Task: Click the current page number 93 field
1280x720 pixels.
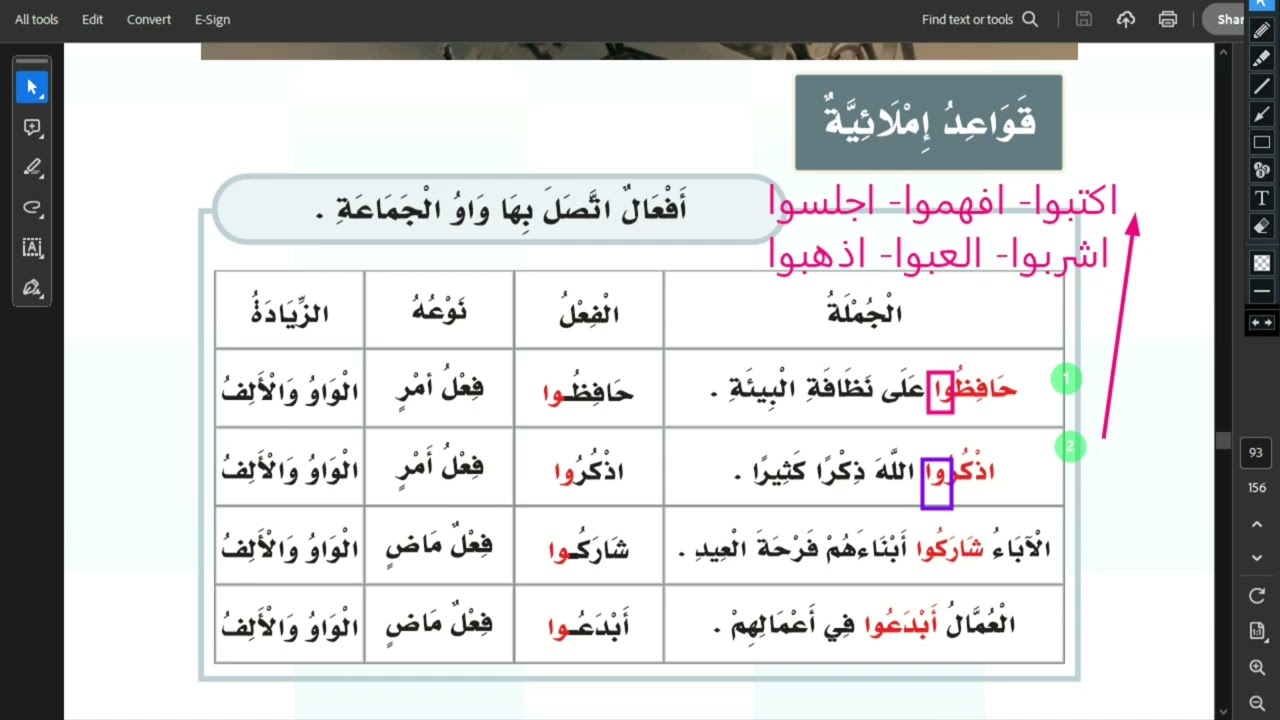Action: click(x=1257, y=453)
